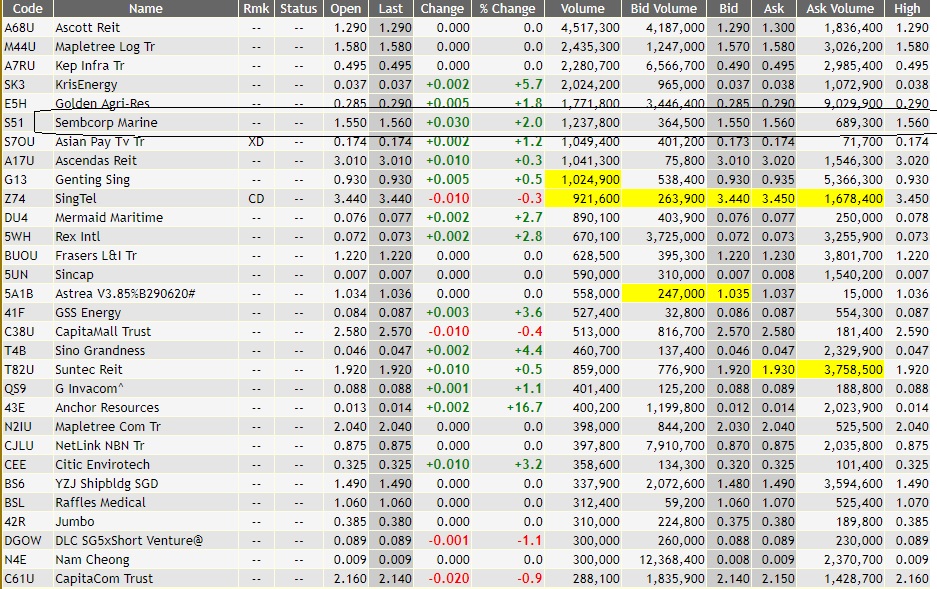
Task: Click the Status column header
Action: pos(299,8)
